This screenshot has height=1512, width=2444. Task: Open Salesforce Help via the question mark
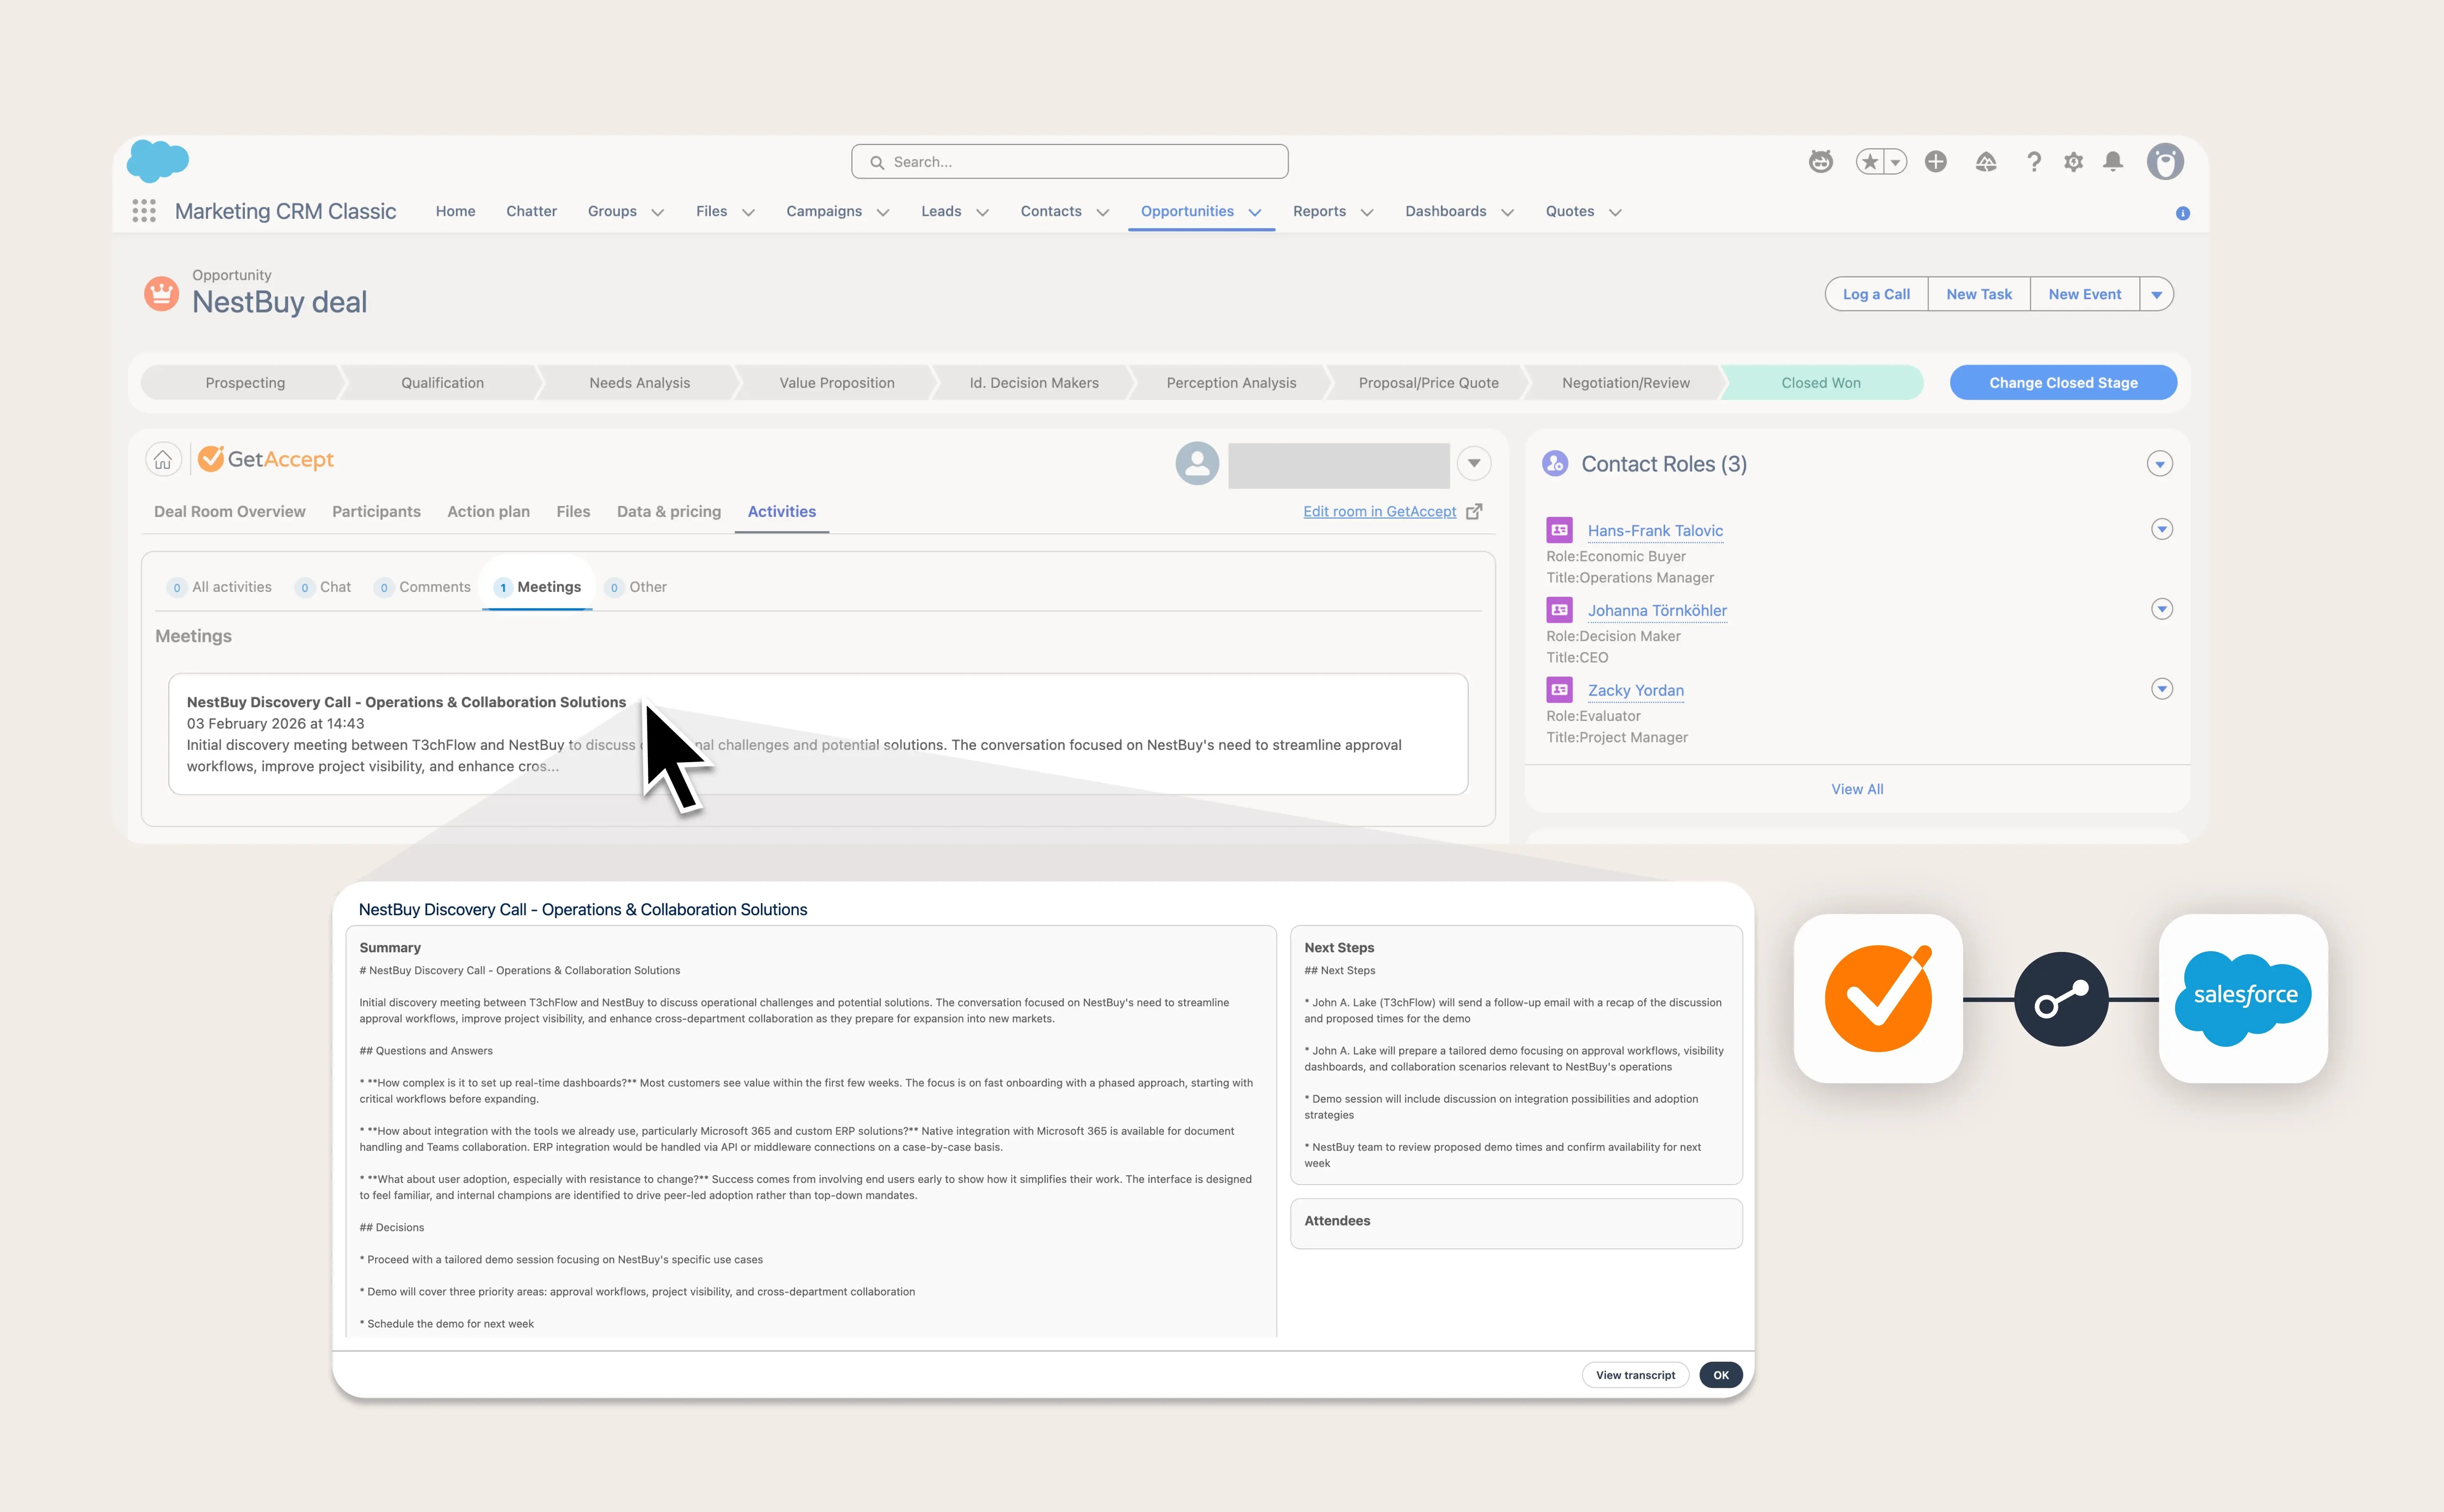tap(2033, 161)
